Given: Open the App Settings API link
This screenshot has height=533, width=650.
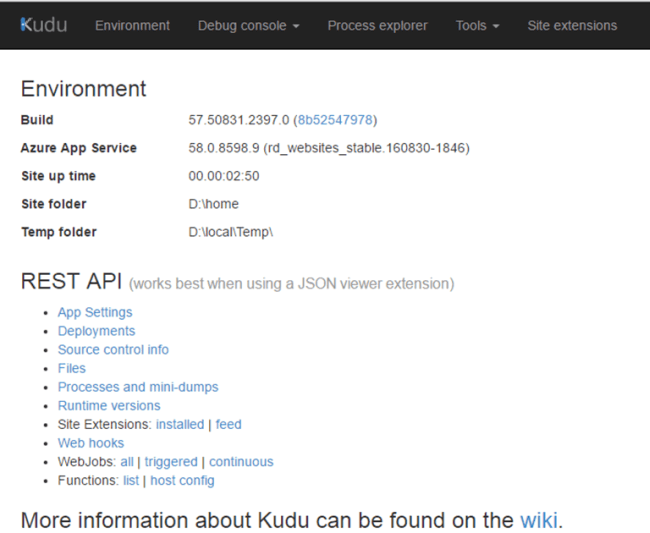Looking at the screenshot, I should tap(95, 312).
